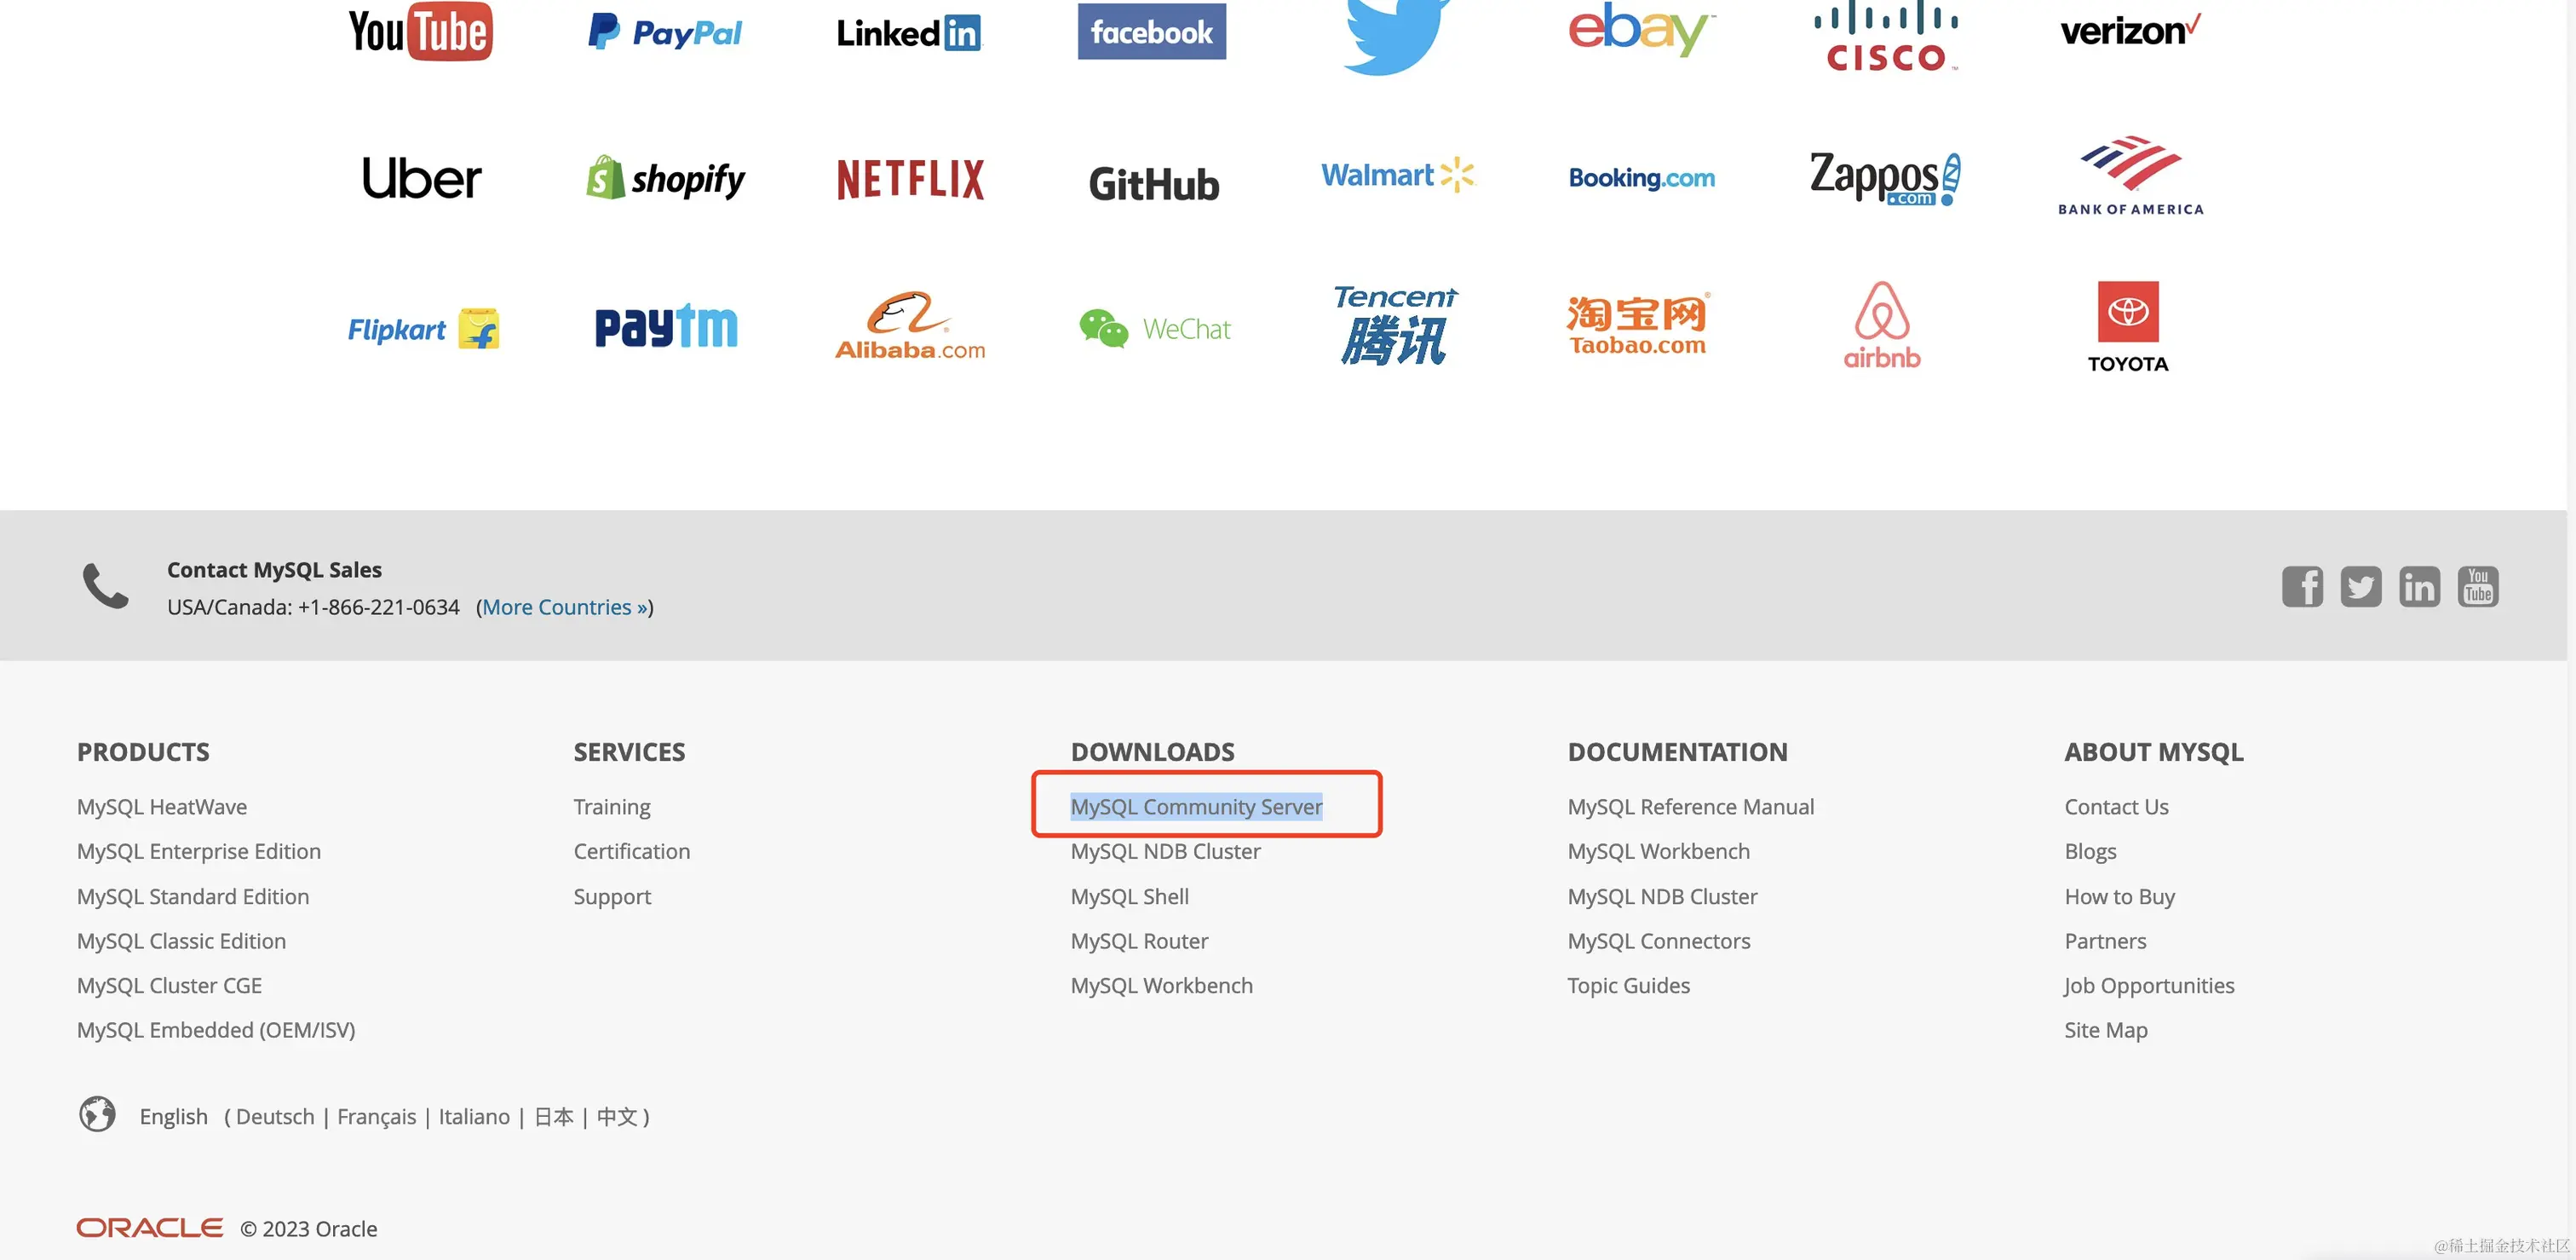The width and height of the screenshot is (2576, 1260).
Task: Click the Alibaba.com logo
Action: (910, 326)
